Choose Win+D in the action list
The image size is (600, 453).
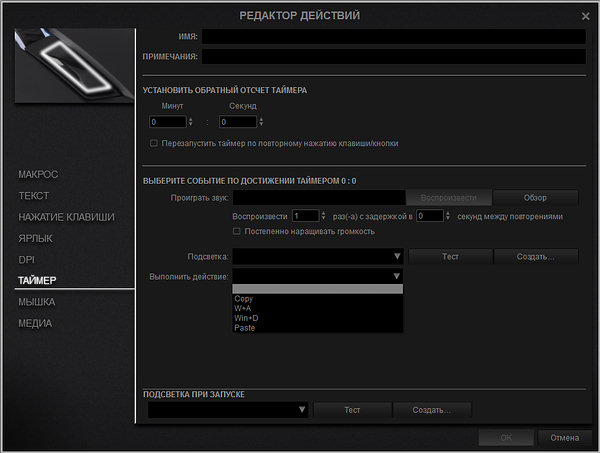[x=246, y=318]
